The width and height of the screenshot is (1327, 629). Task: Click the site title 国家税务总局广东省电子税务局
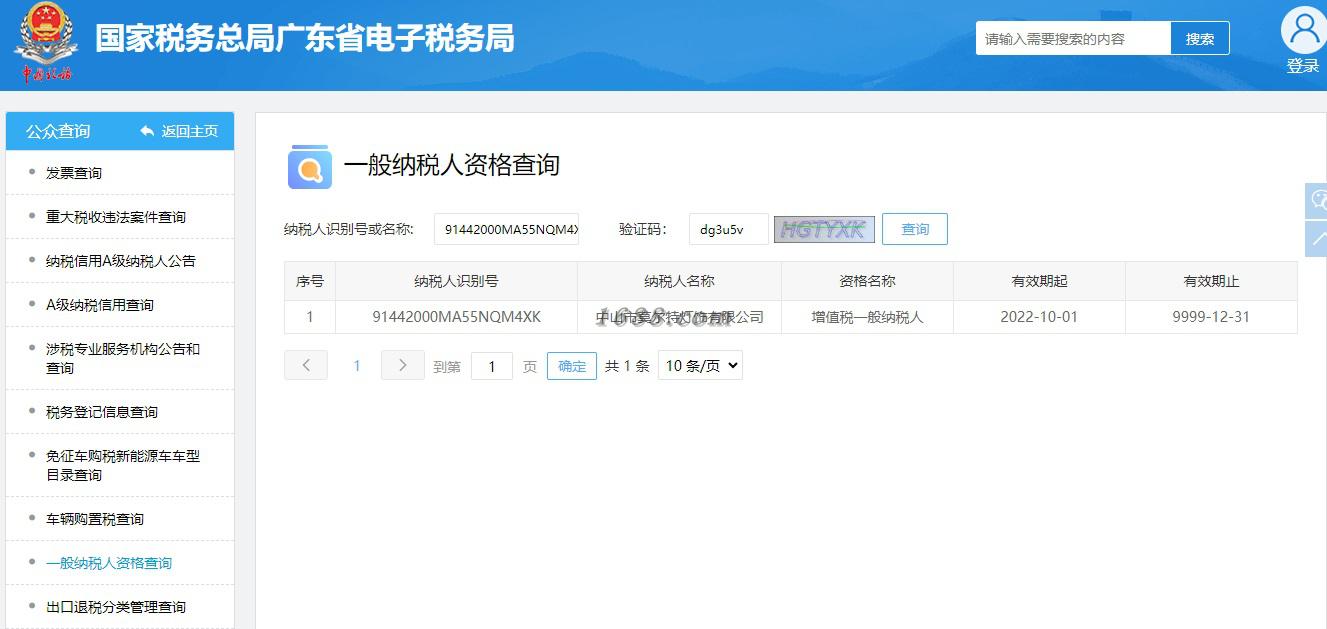[x=304, y=39]
